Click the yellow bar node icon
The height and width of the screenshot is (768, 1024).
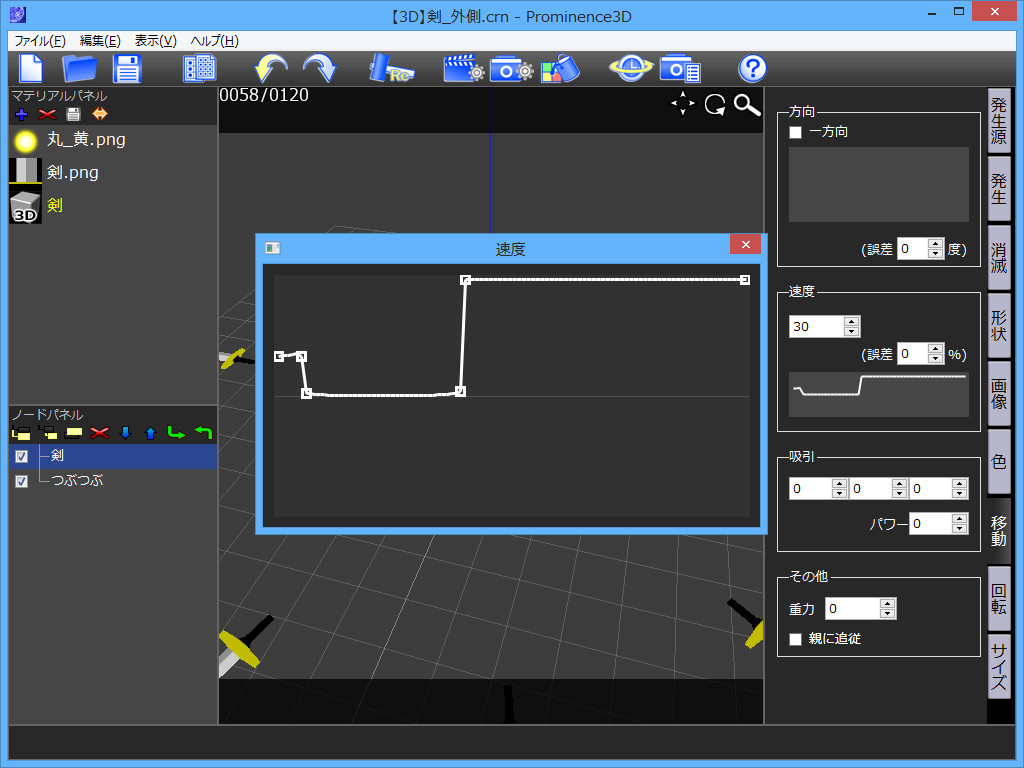tap(73, 432)
